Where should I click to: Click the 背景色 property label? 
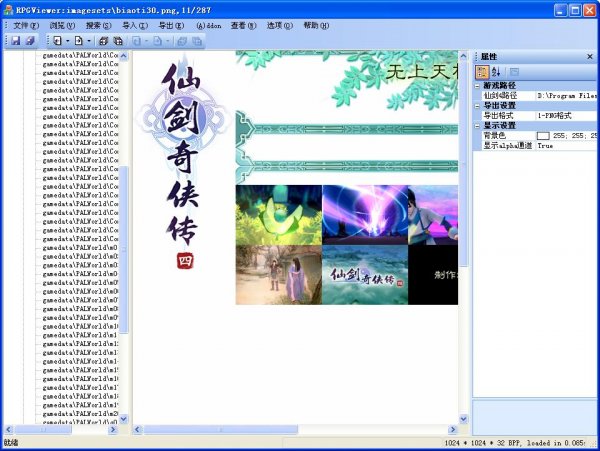(x=494, y=136)
